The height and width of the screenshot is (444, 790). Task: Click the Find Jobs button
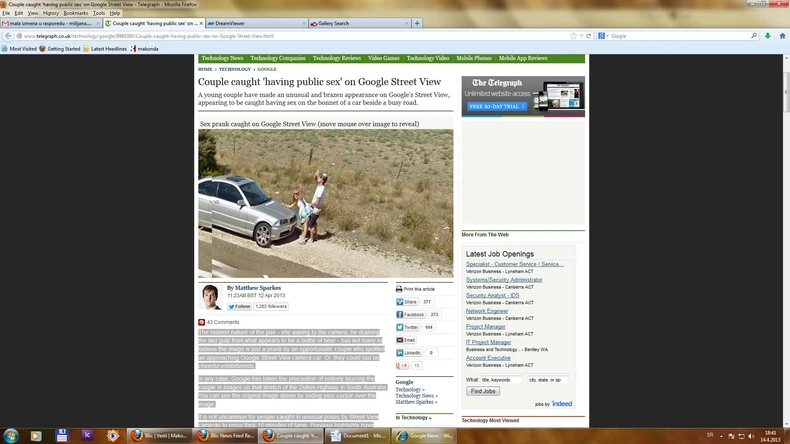pyautogui.click(x=483, y=391)
